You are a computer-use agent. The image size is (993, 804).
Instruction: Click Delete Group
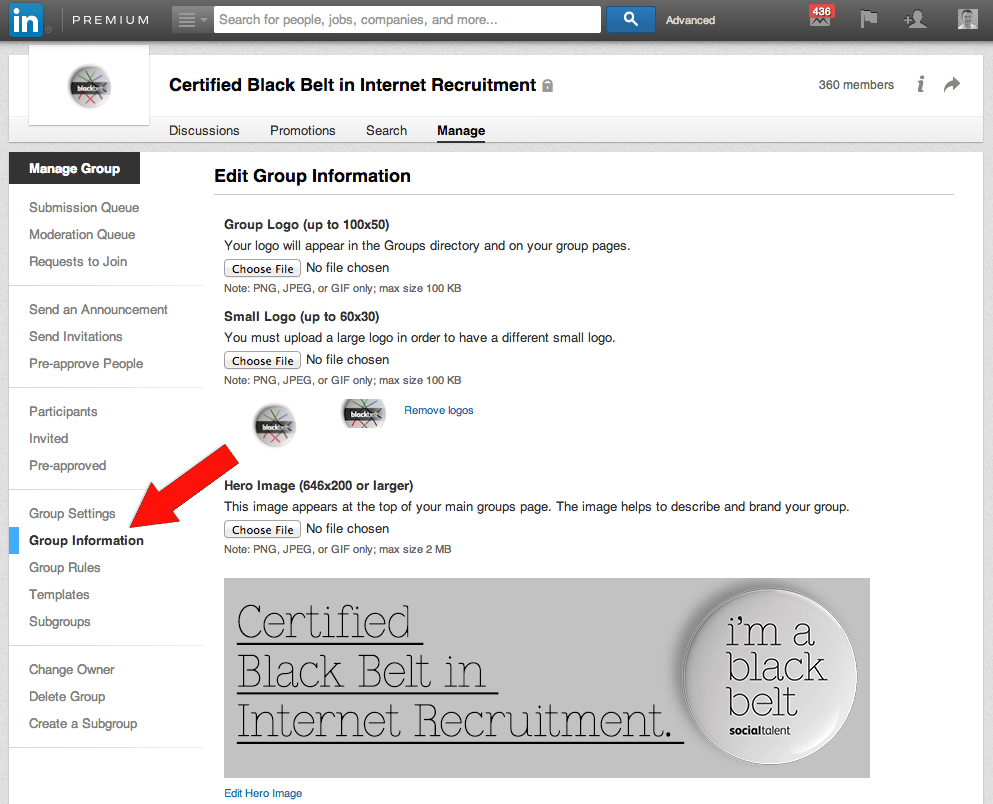click(x=67, y=697)
